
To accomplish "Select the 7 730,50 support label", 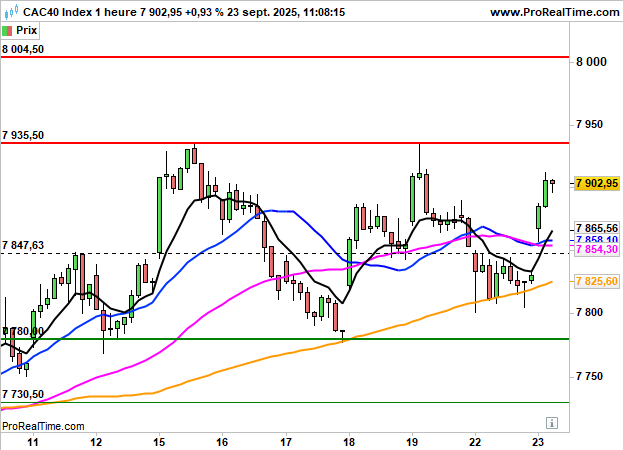I will coord(23,394).
